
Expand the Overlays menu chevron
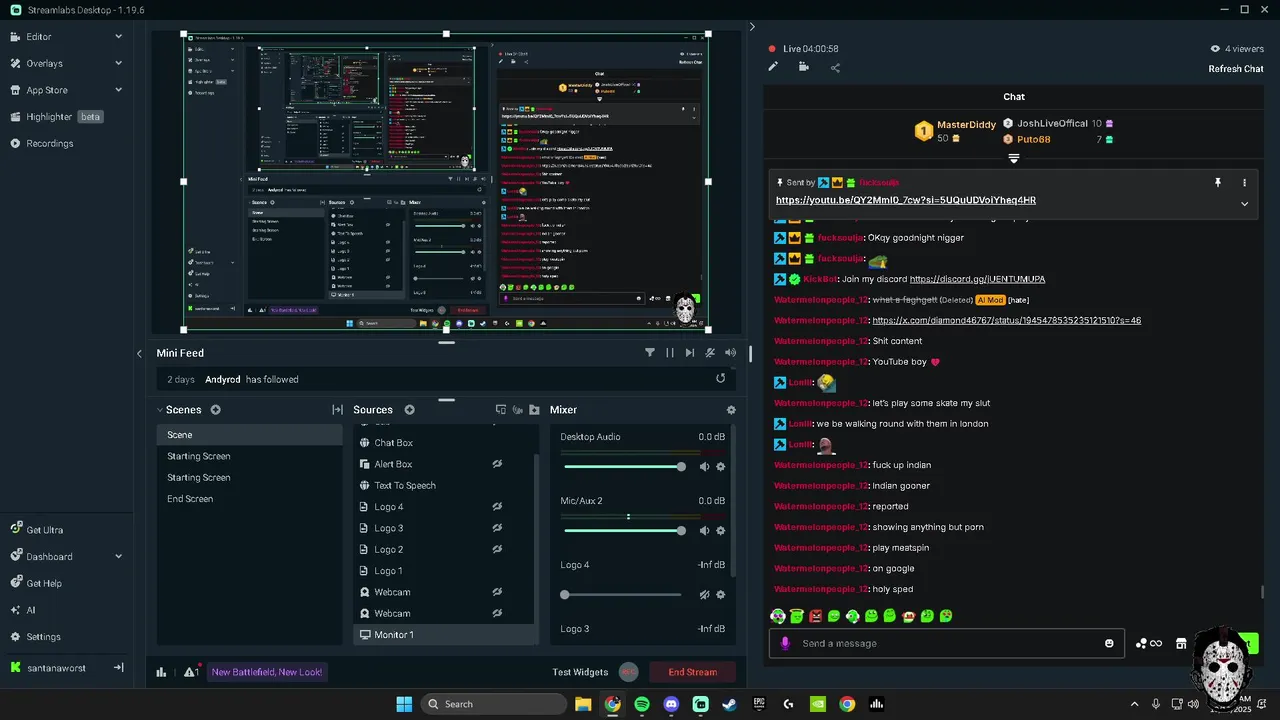point(118,63)
